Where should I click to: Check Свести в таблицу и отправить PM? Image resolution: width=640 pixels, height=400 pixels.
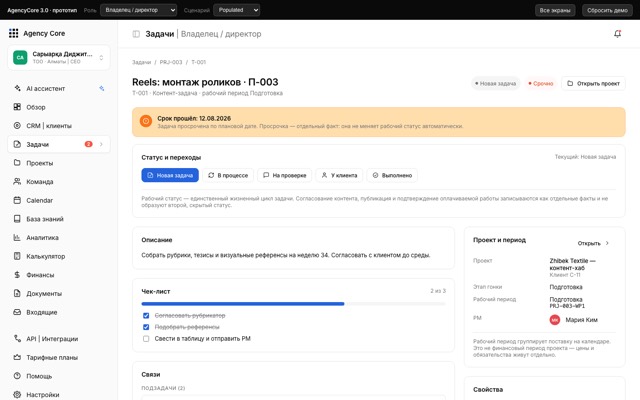tap(146, 338)
